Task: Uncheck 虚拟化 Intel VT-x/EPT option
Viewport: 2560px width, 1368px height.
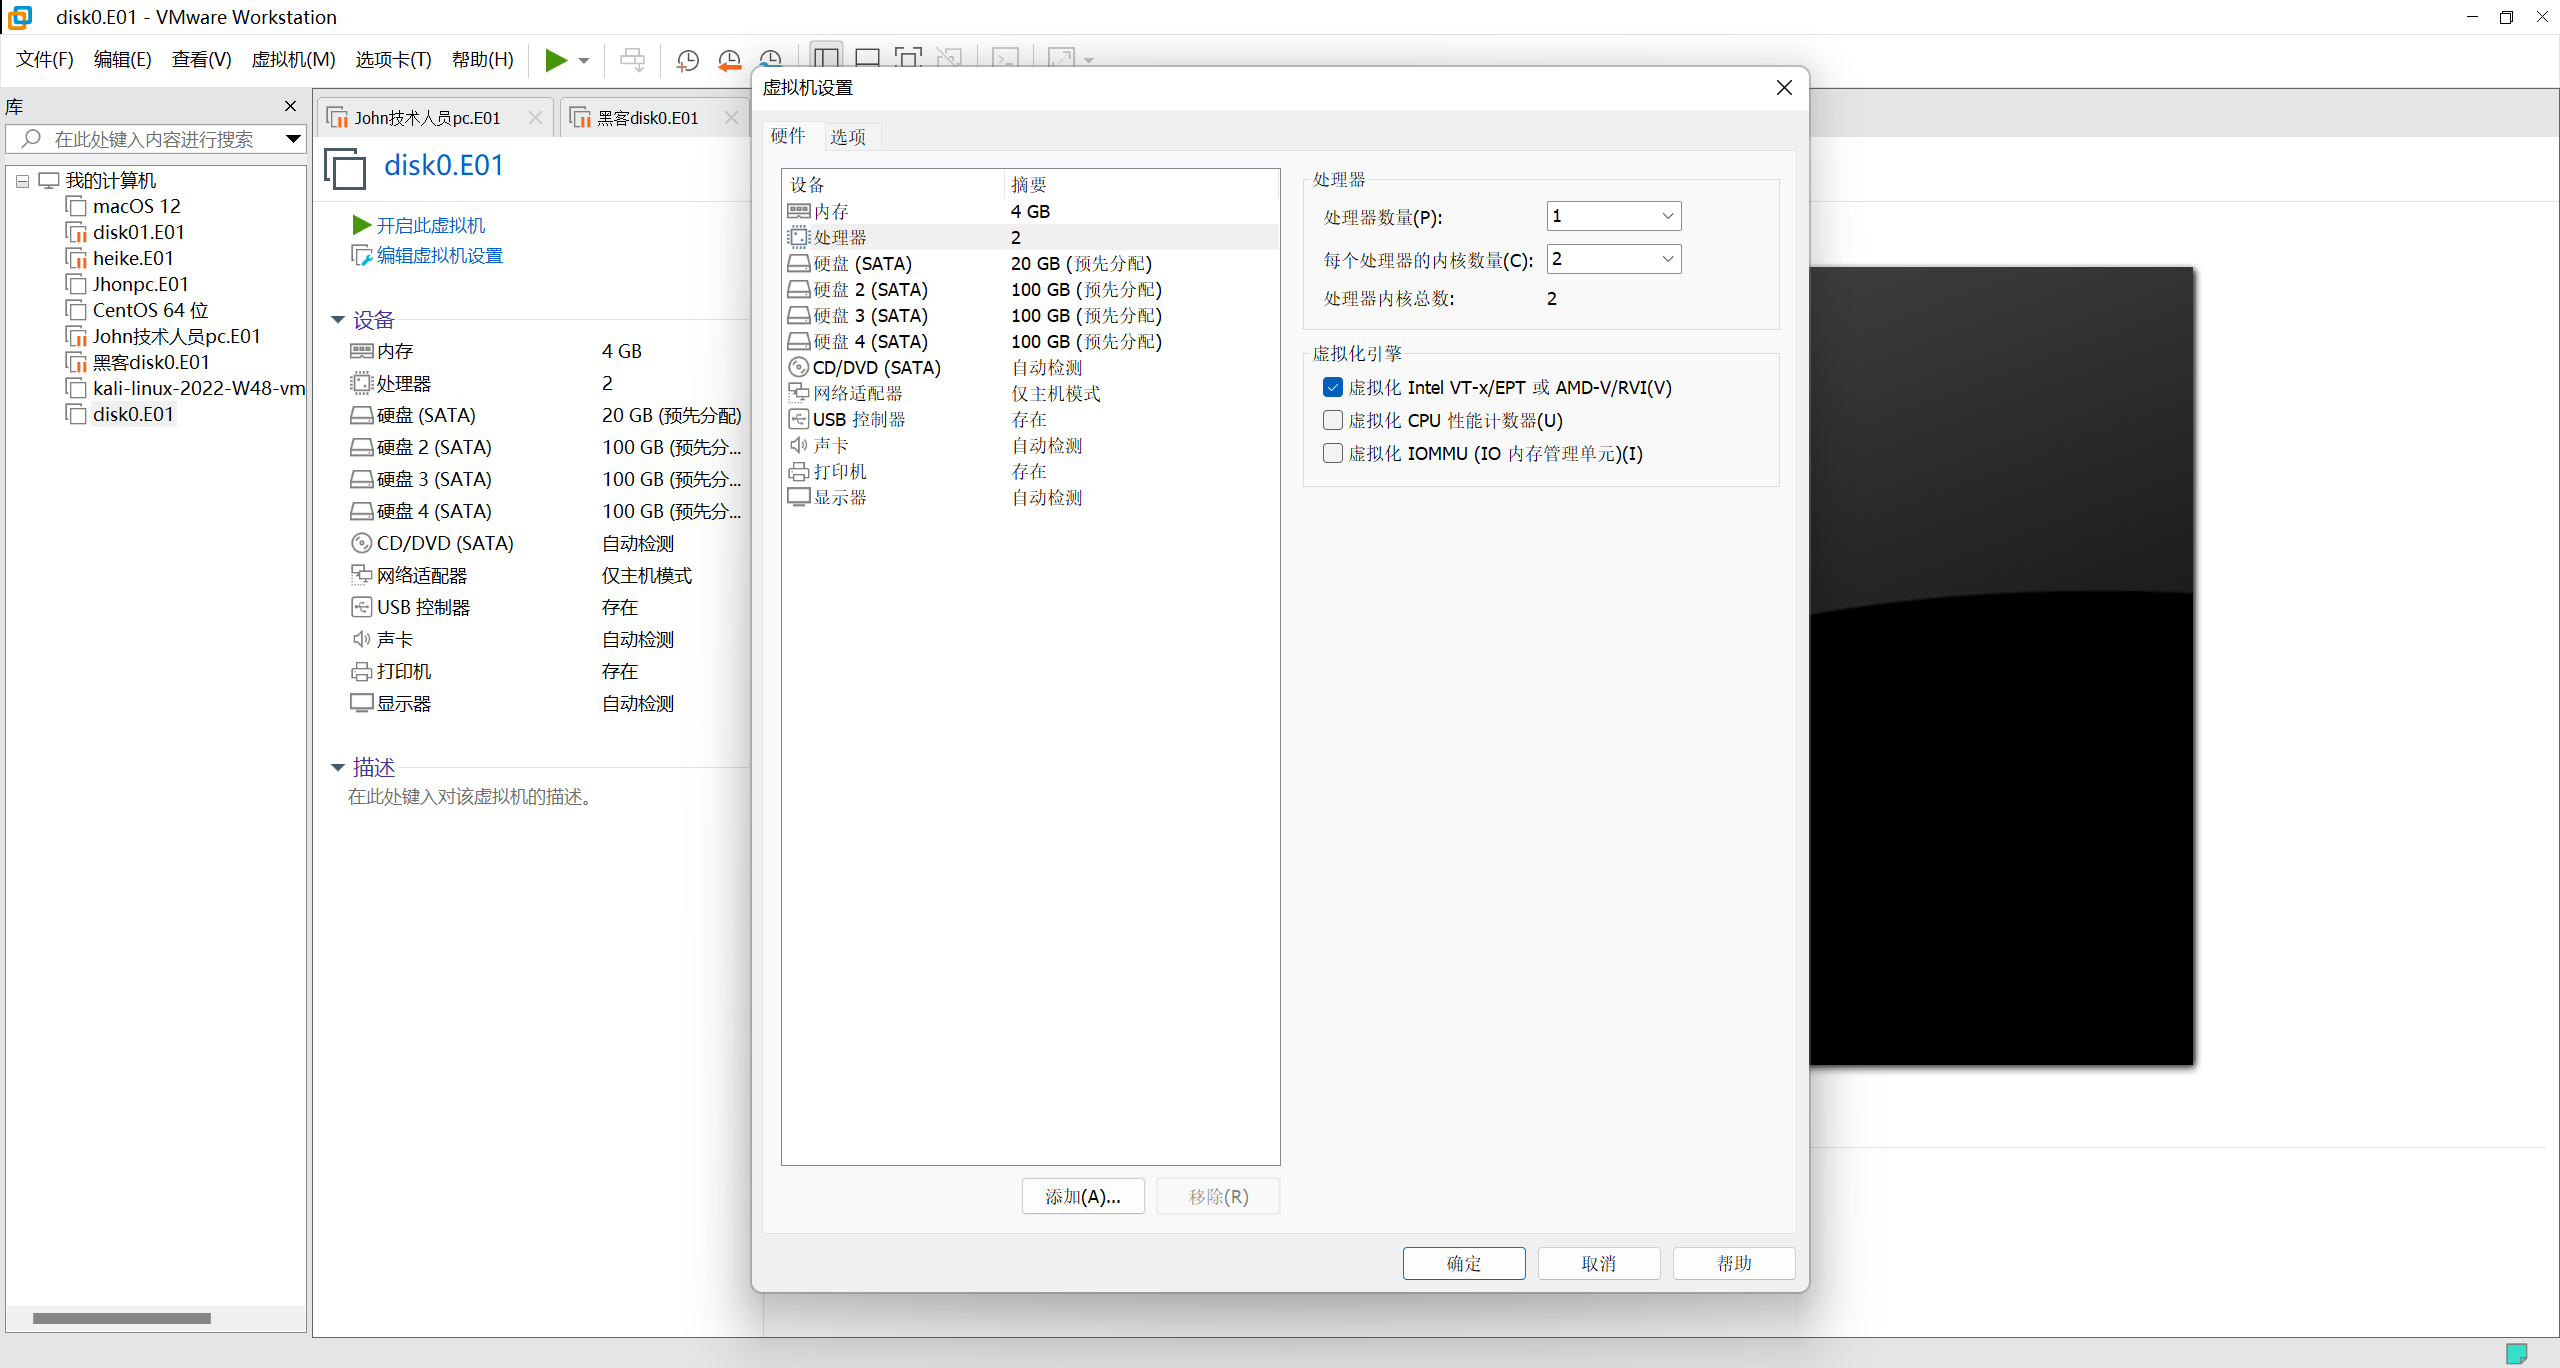Action: tap(1332, 387)
